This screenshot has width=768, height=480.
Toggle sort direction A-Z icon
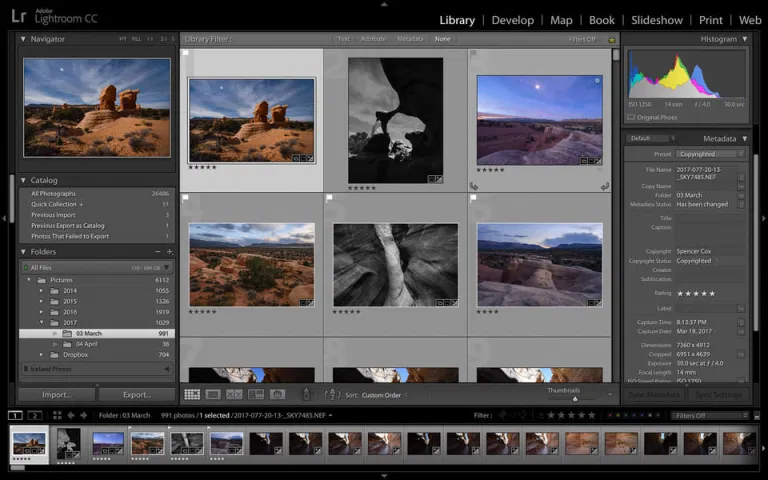(332, 394)
